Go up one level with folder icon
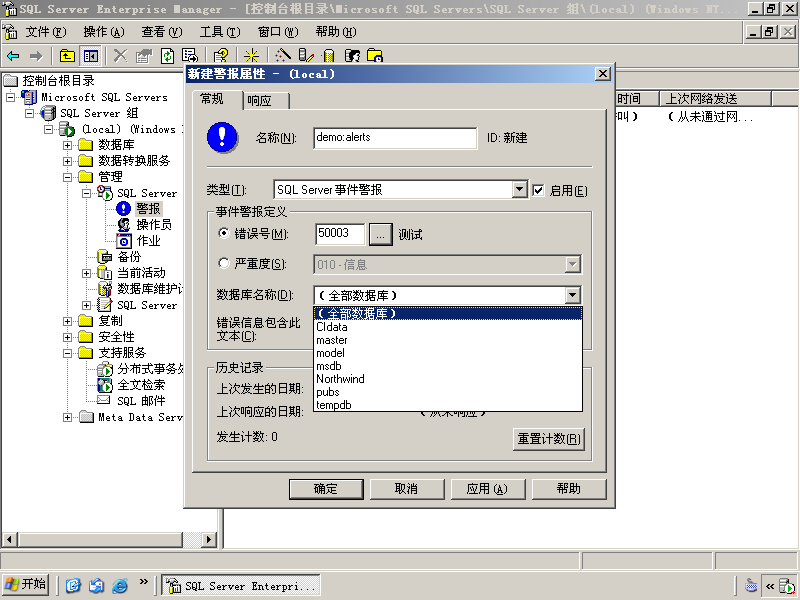Viewport: 800px width, 600px height. [x=67, y=56]
